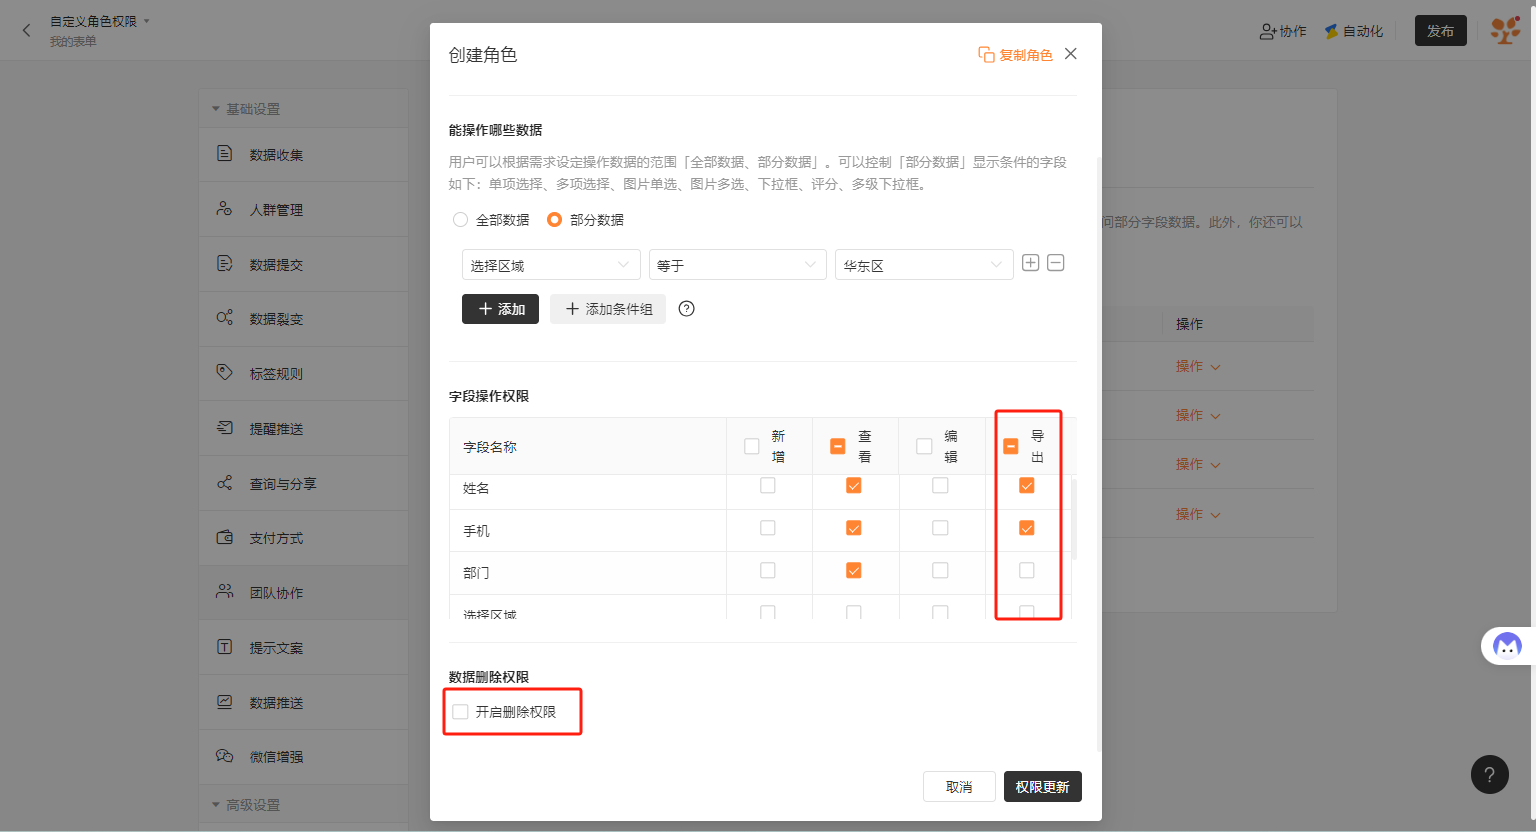Click the 部门 field name cell
The height and width of the screenshot is (832, 1536).
pyautogui.click(x=588, y=573)
